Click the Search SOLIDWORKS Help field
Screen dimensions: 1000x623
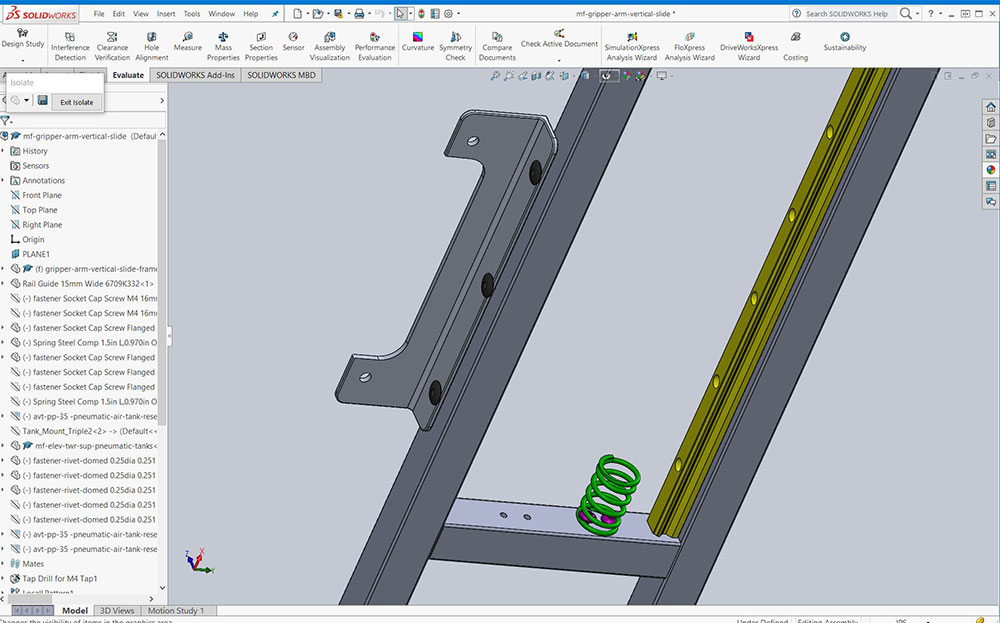point(845,14)
